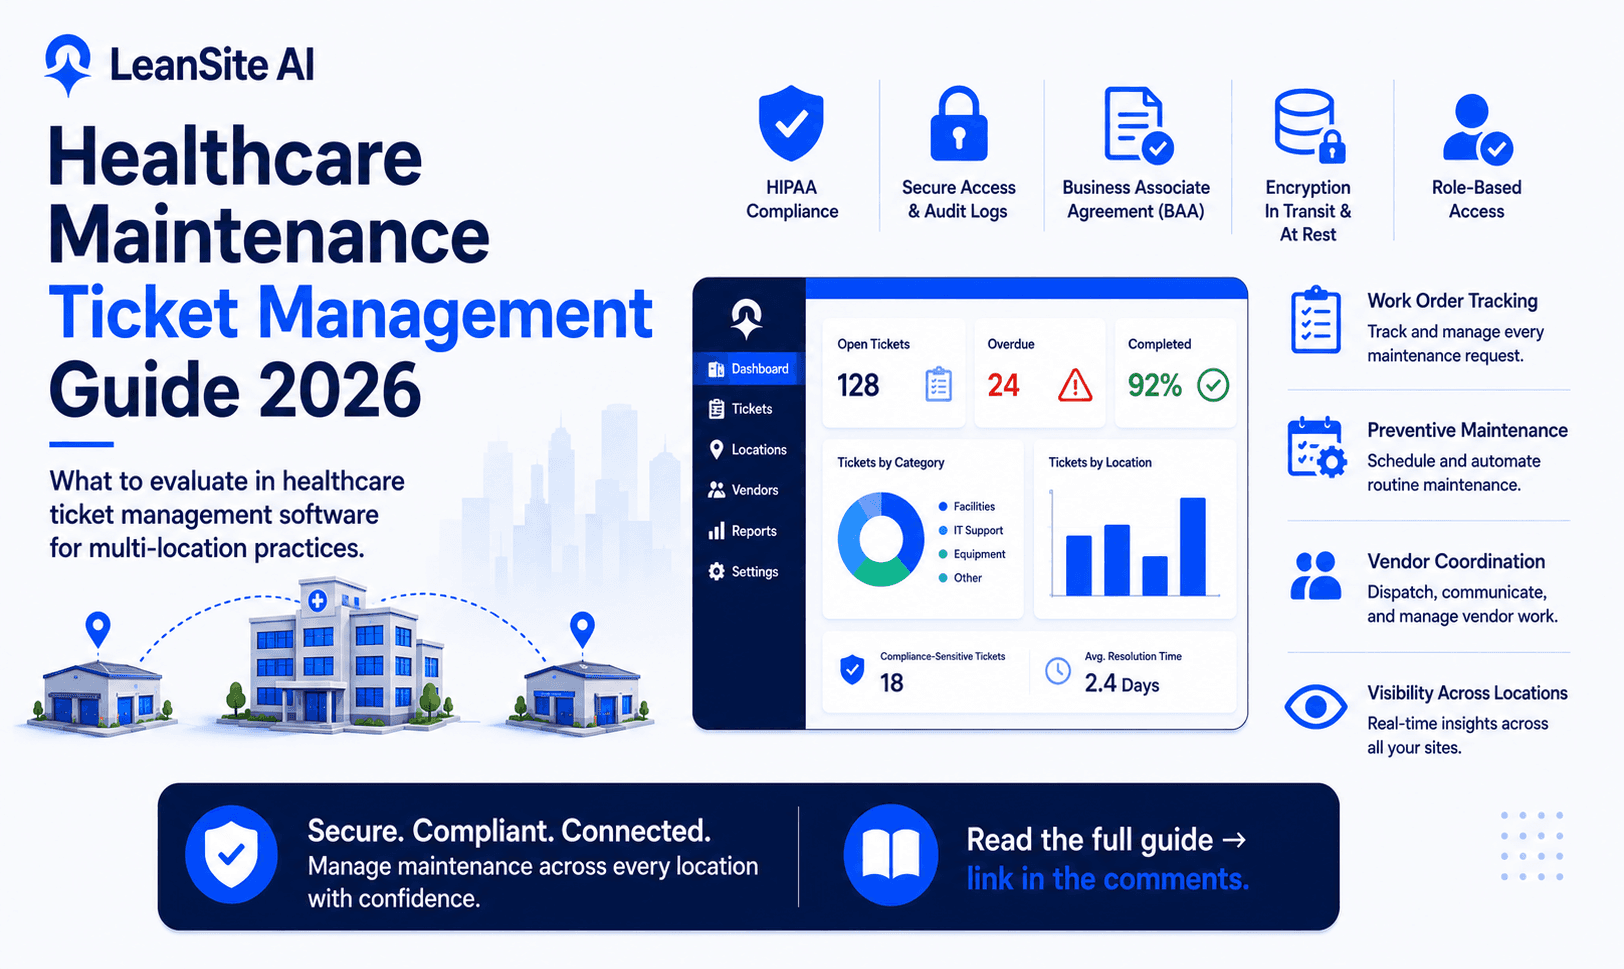Click the Work Order Tracking heading
This screenshot has width=1624, height=969.
1452,301
